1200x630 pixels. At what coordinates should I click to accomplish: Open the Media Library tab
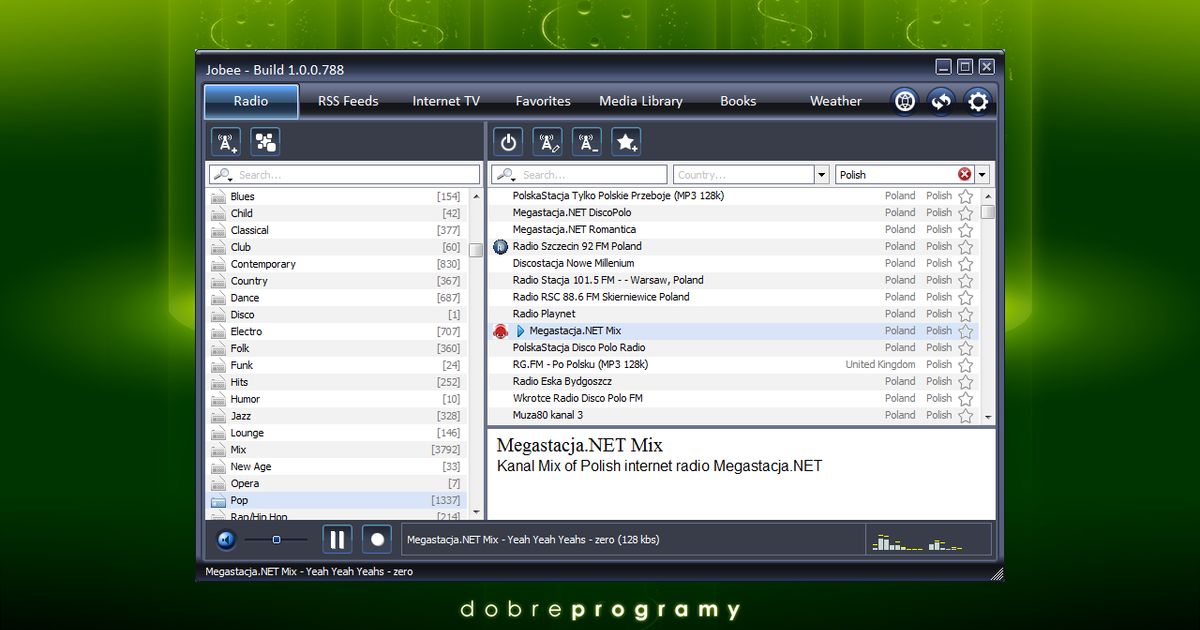641,101
